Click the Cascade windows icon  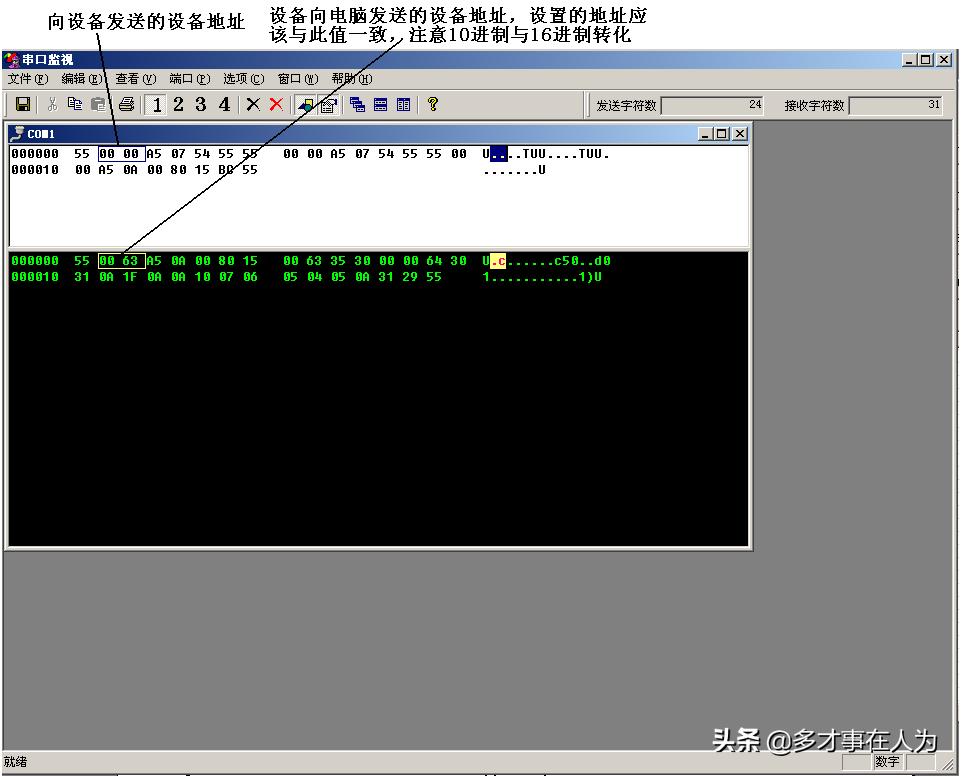[357, 105]
